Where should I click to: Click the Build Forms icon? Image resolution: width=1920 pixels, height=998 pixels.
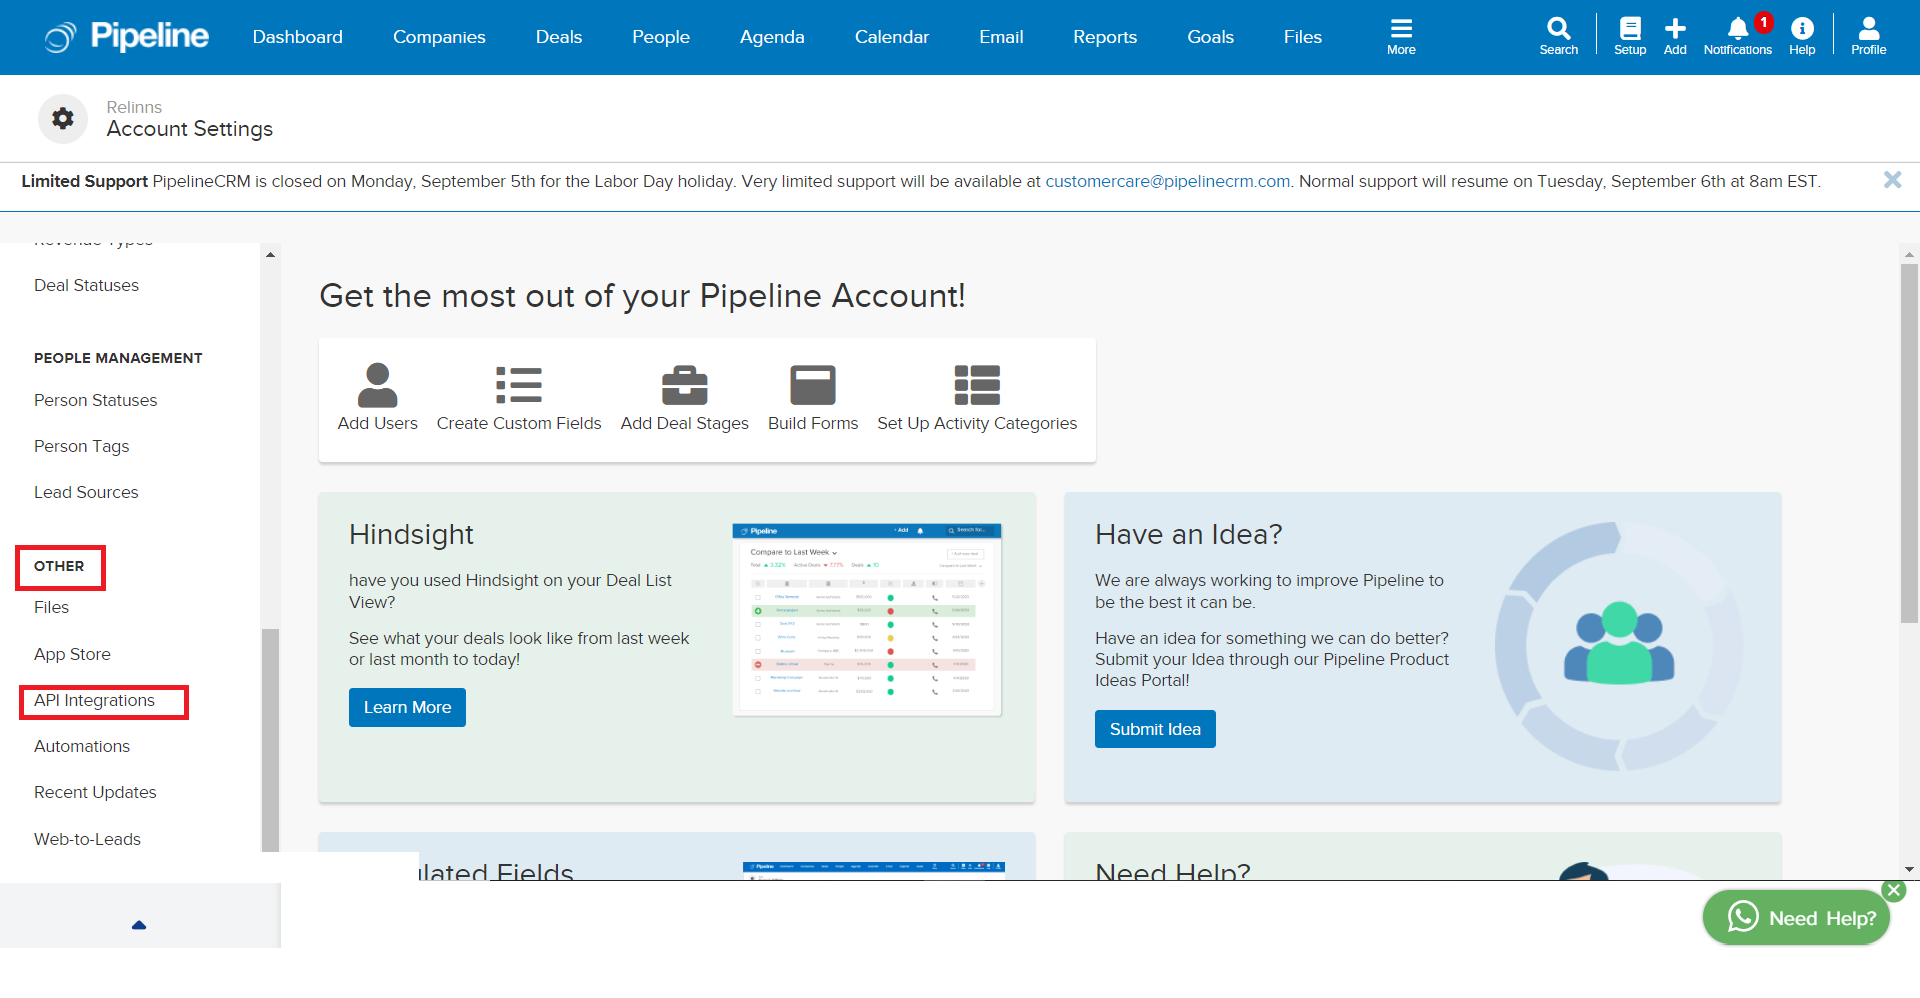(x=812, y=385)
